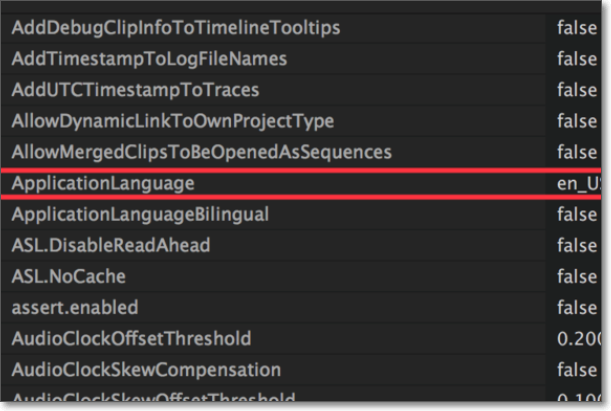Viewport: 611px width, 411px height.
Task: Click the AudioClockOffsetThreshold property name
Action: [x=131, y=338]
